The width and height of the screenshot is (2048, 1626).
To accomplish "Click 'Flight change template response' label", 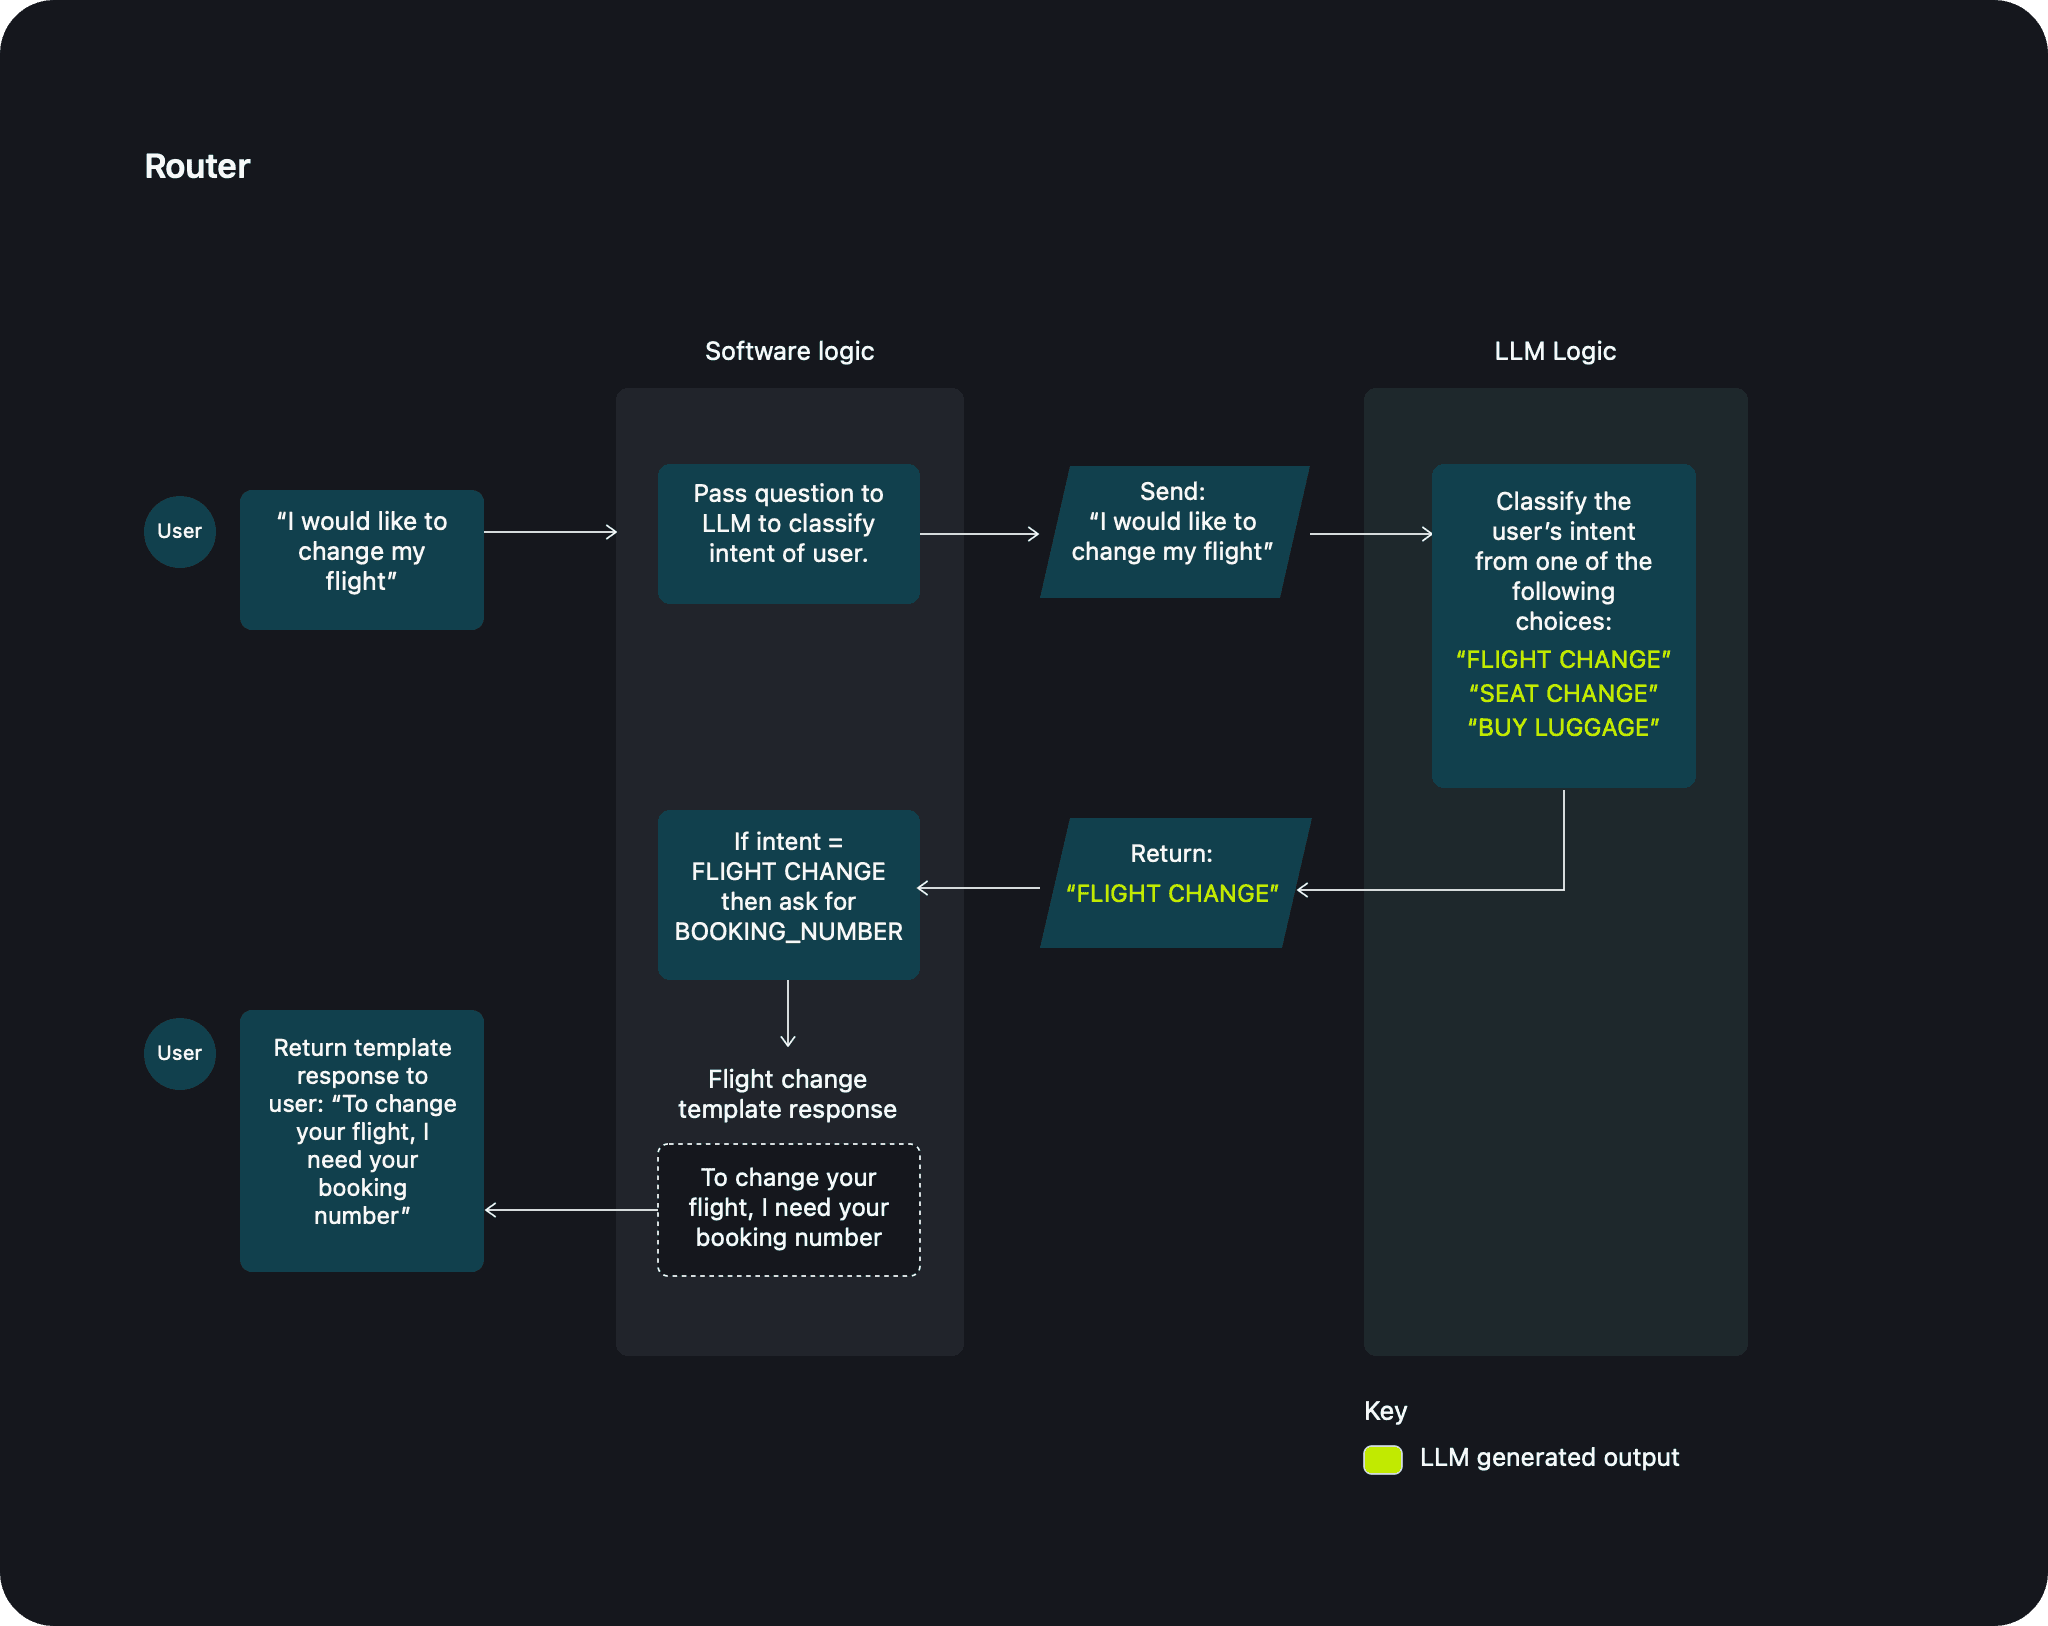I will pos(788,1094).
